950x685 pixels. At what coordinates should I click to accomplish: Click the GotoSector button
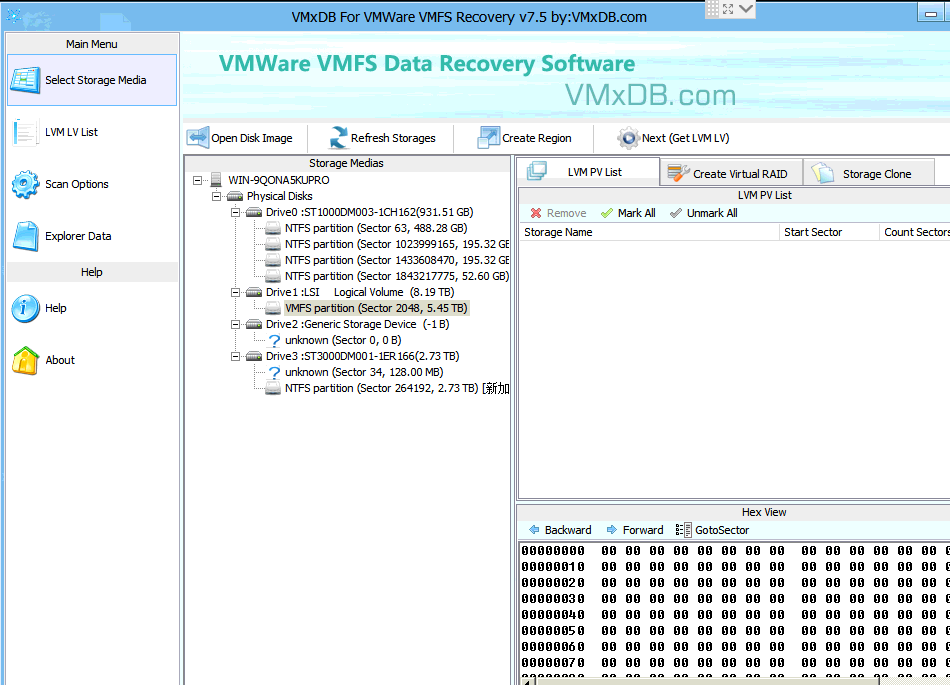[712, 530]
